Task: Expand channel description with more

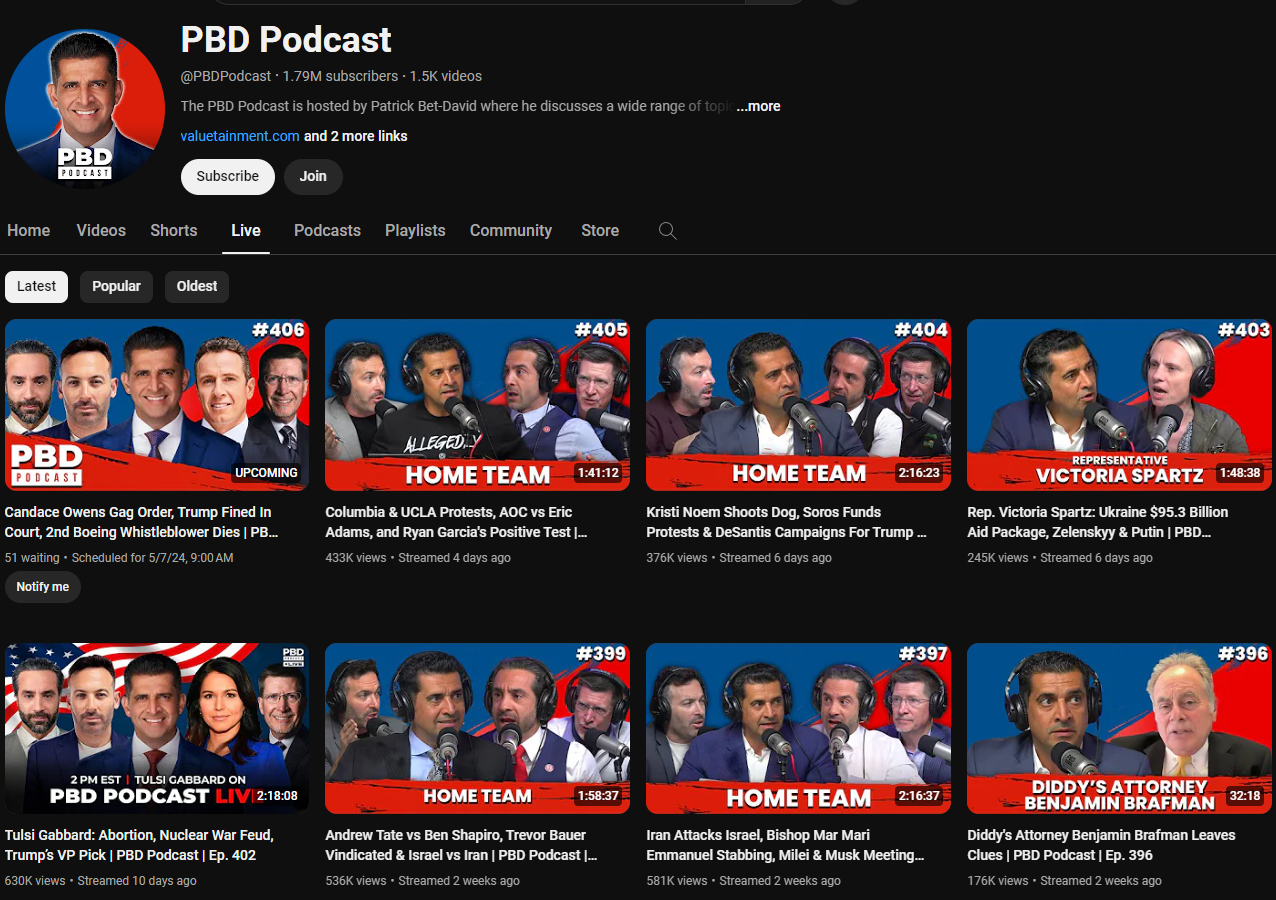Action: (758, 106)
